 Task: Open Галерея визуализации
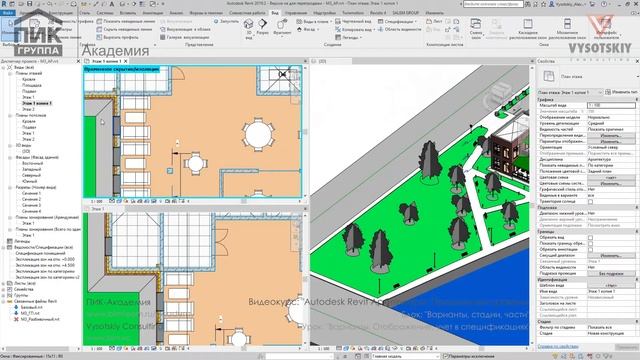(184, 37)
